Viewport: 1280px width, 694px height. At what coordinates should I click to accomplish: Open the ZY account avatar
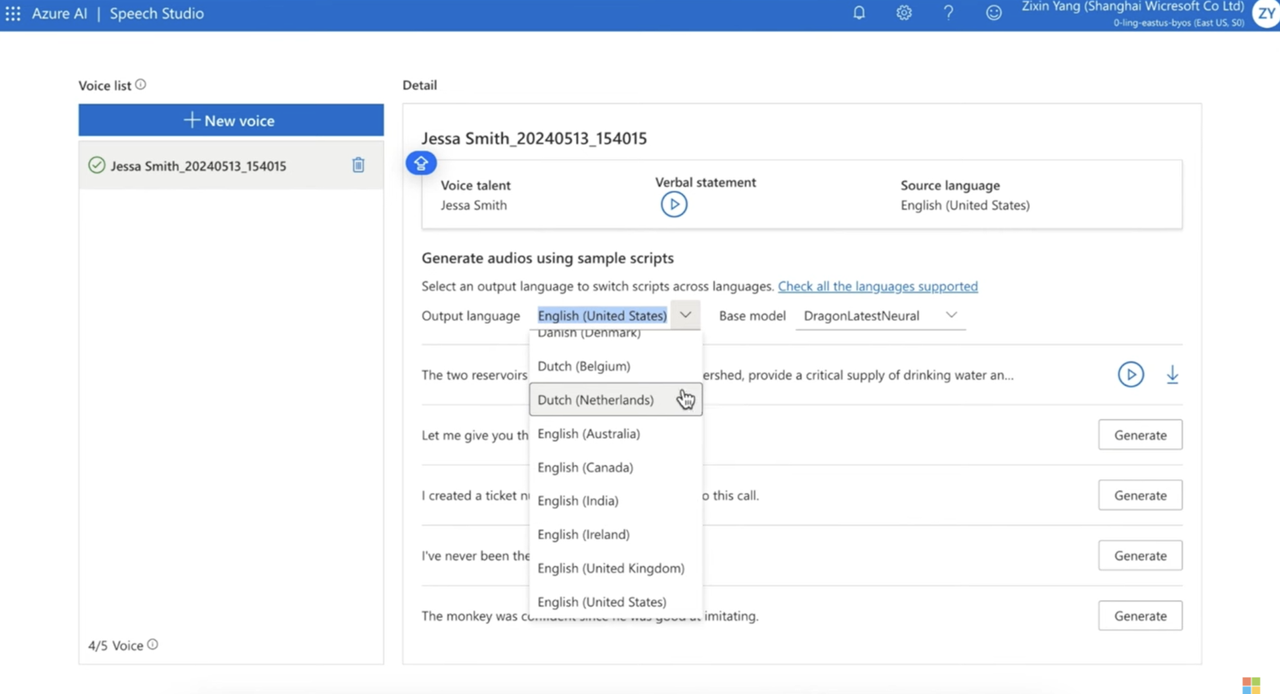pyautogui.click(x=1266, y=14)
